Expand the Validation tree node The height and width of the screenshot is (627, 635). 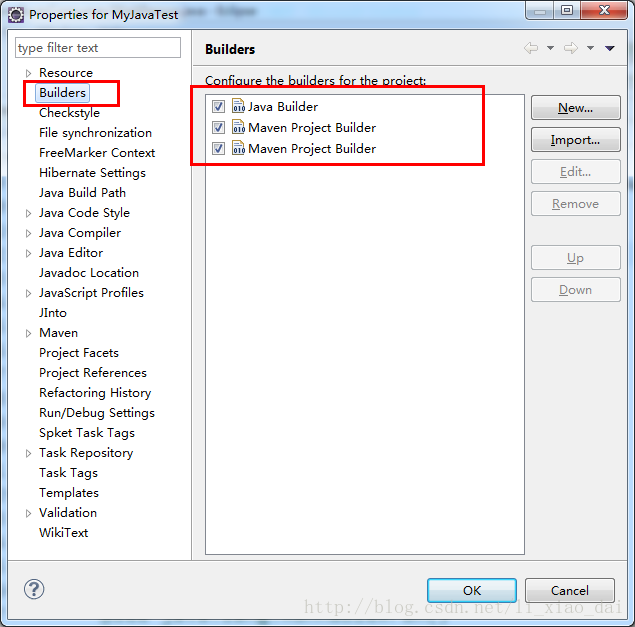(x=28, y=514)
